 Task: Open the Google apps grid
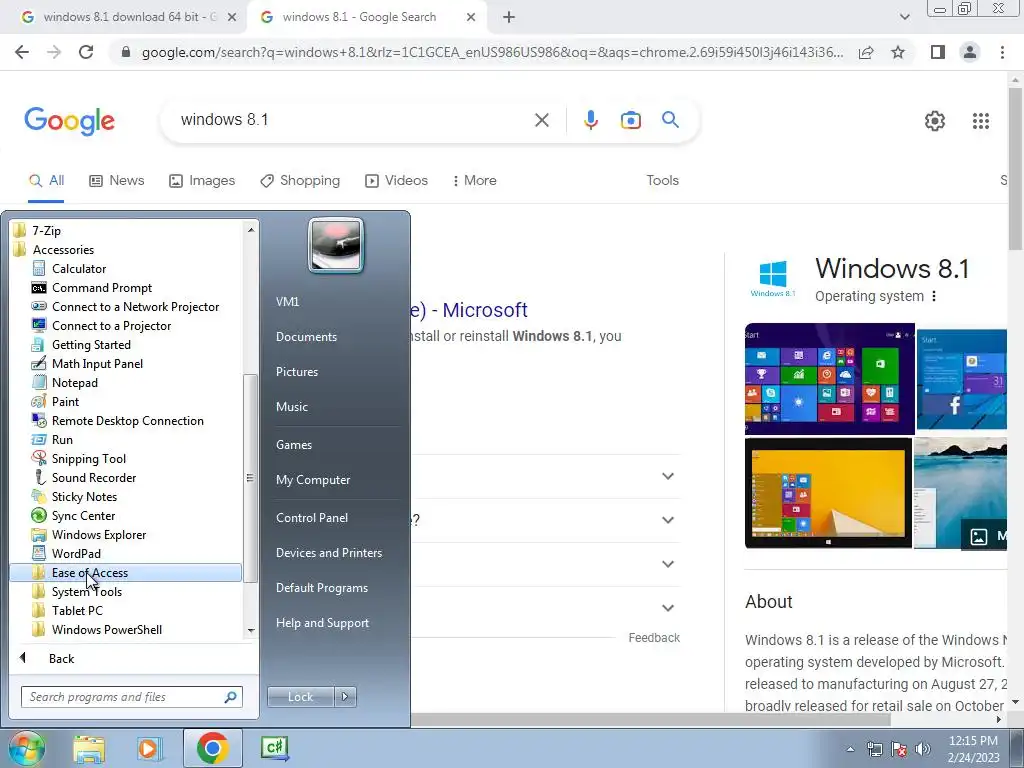980,121
